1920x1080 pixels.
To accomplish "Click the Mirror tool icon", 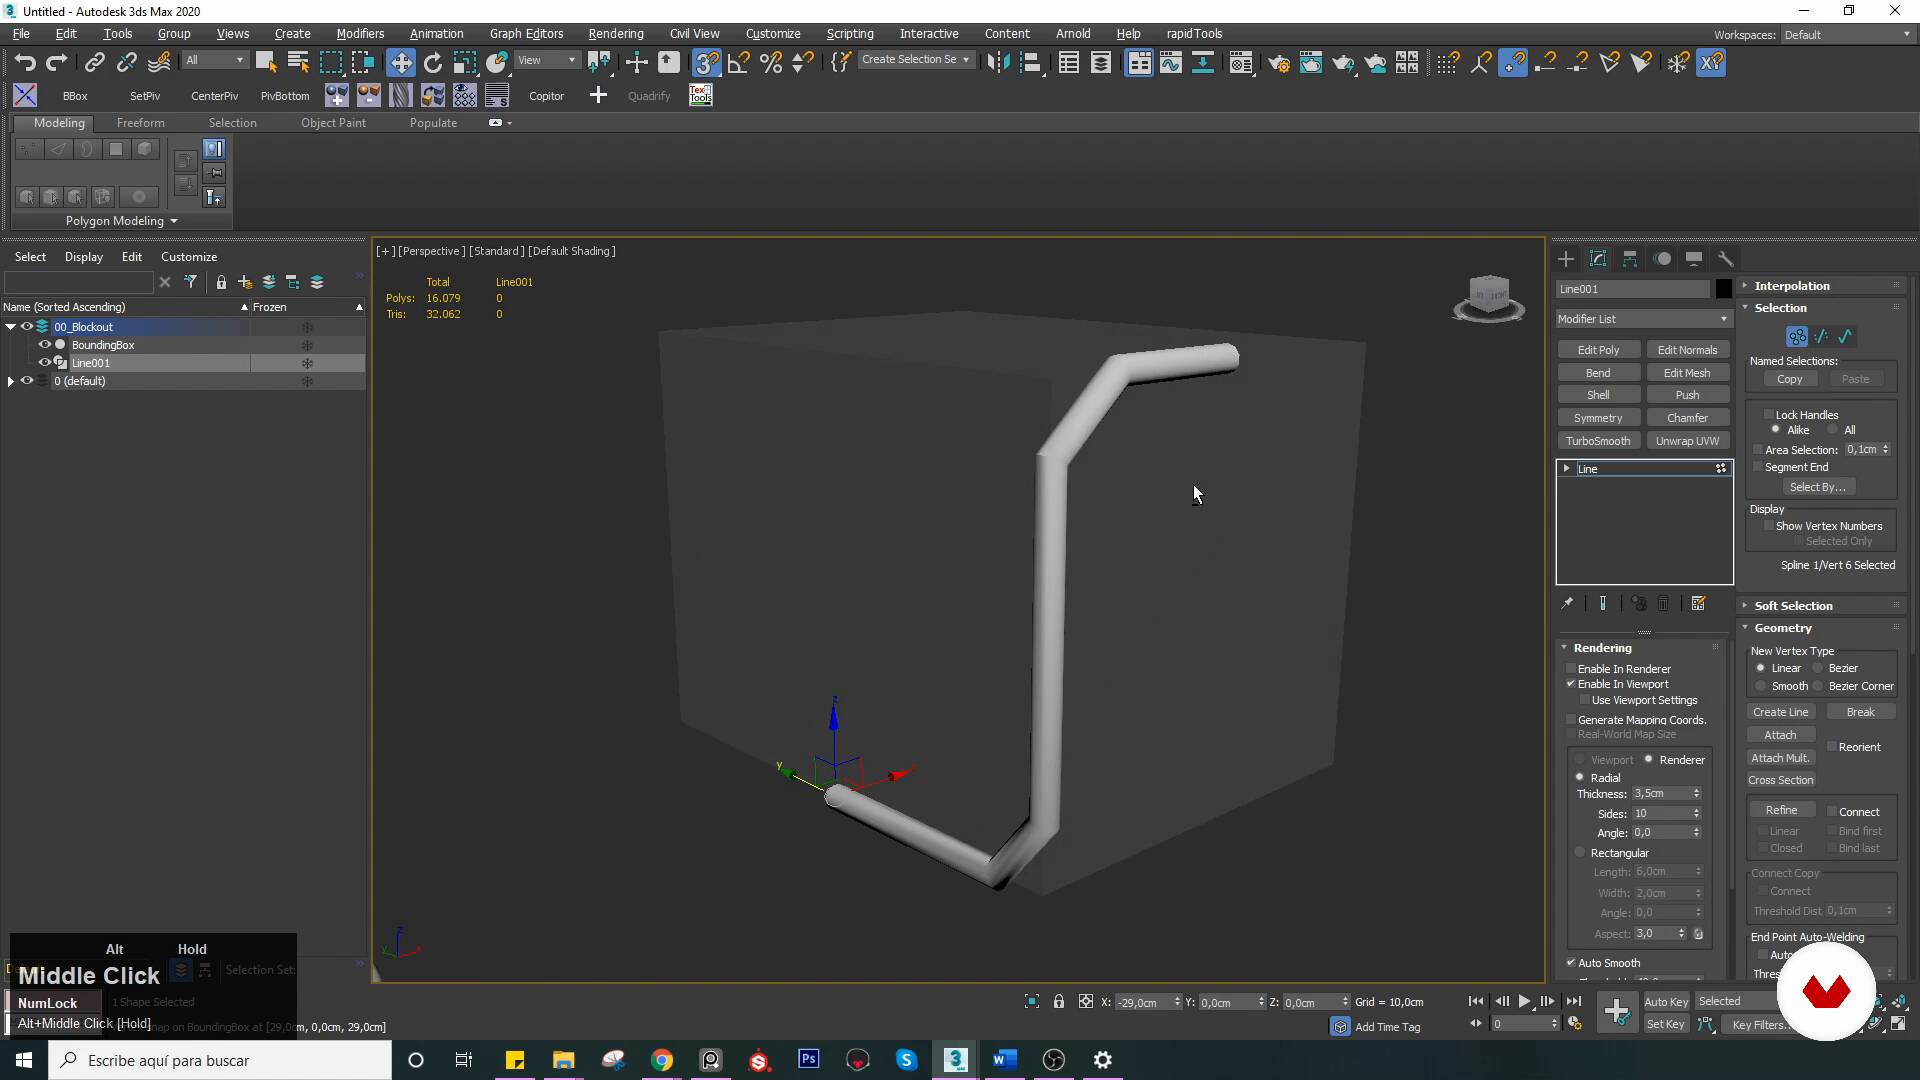I will 997,62.
